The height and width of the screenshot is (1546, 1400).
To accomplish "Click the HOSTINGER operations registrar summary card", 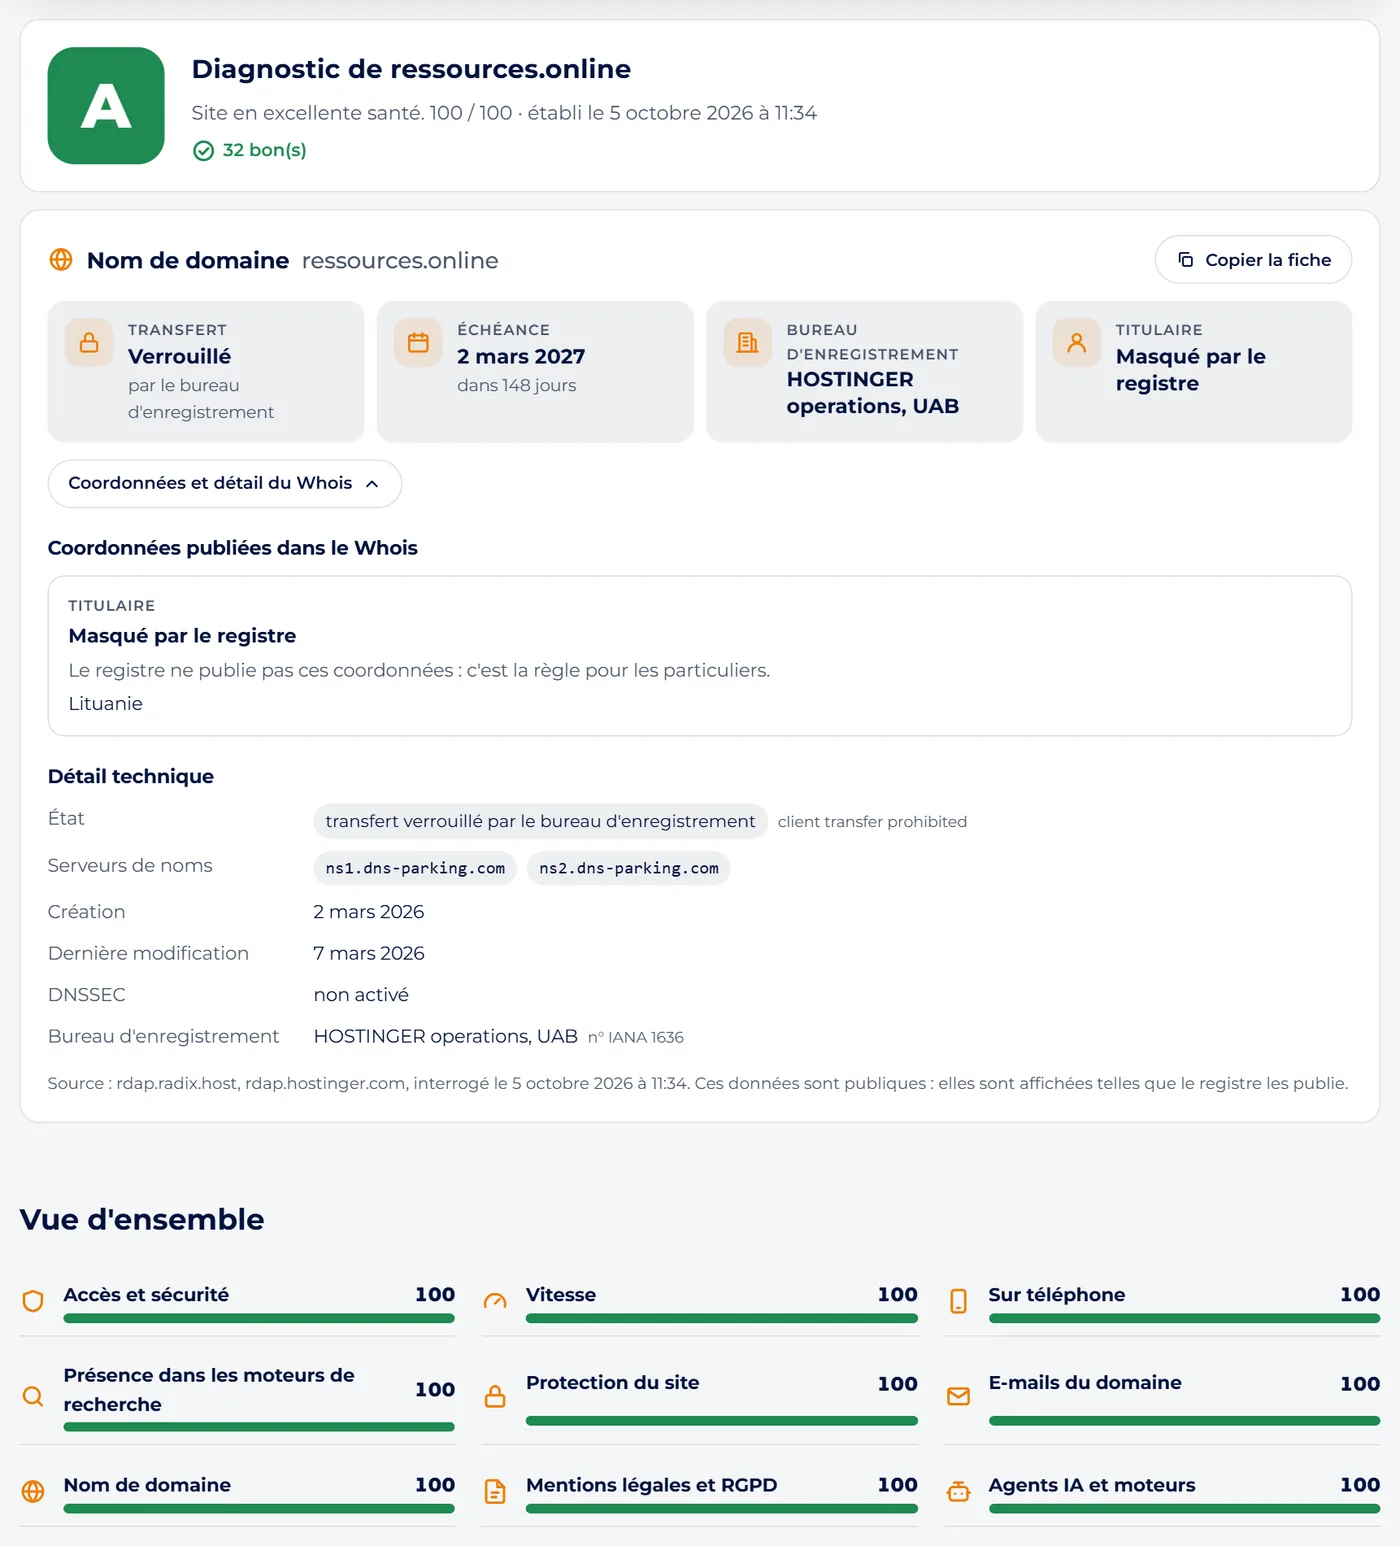I will pyautogui.click(x=864, y=372).
